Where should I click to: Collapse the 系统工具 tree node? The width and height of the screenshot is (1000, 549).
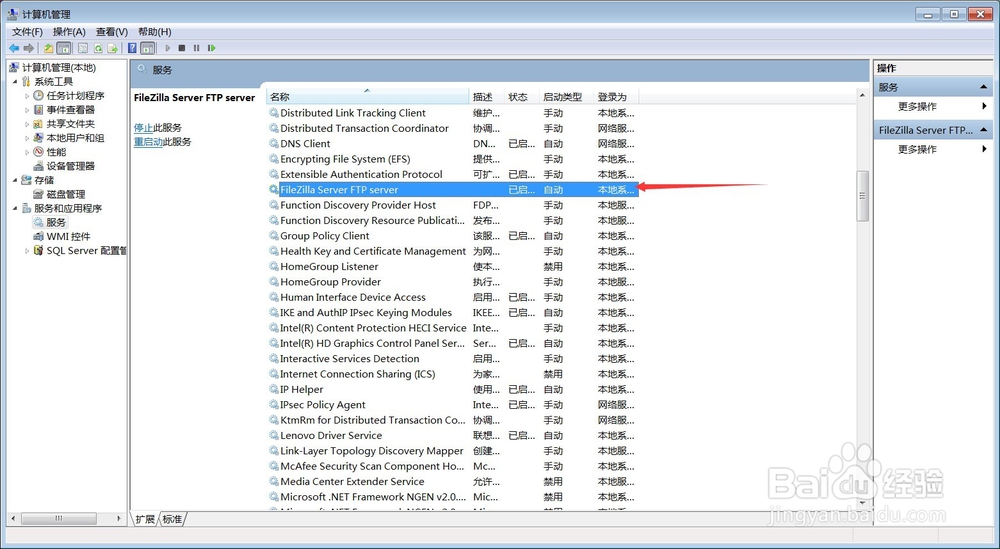point(15,82)
